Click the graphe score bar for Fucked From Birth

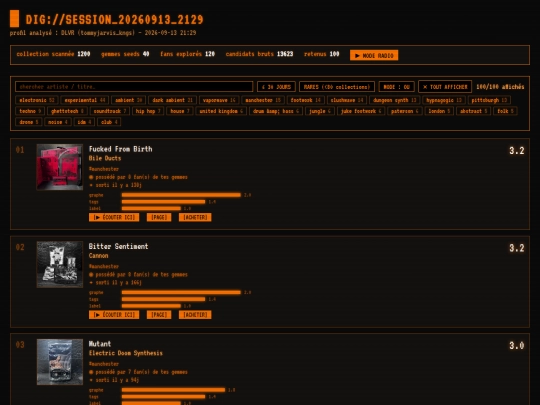click(181, 195)
